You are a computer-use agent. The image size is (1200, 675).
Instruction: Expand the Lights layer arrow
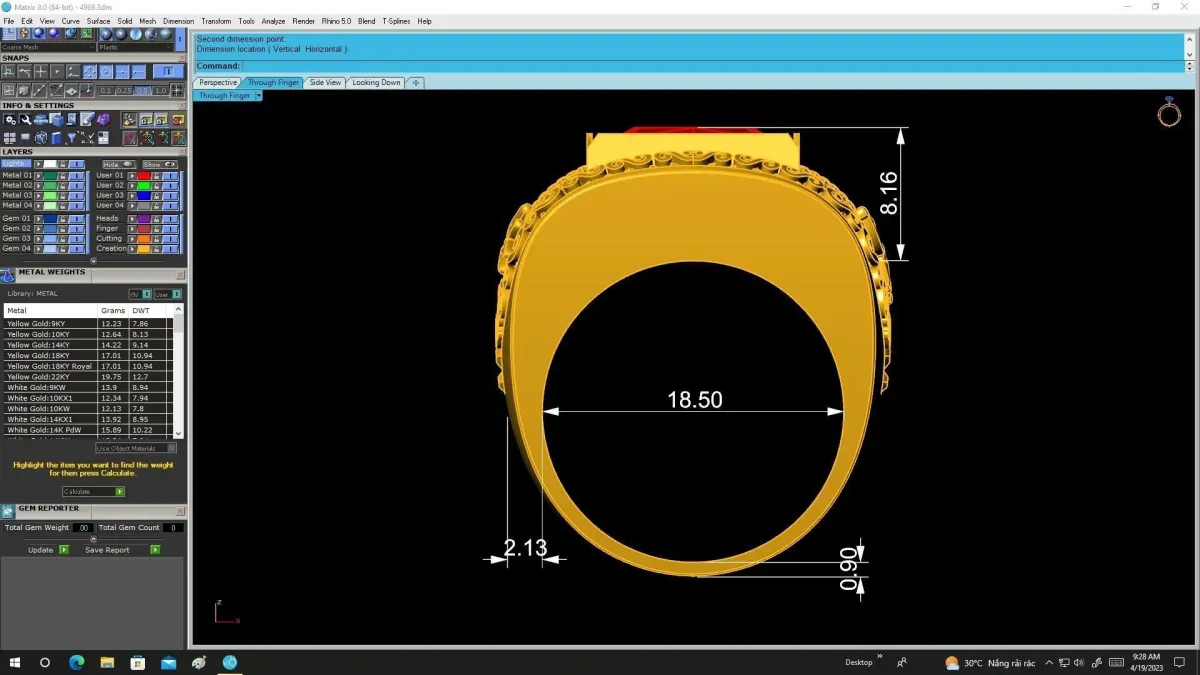(38, 164)
